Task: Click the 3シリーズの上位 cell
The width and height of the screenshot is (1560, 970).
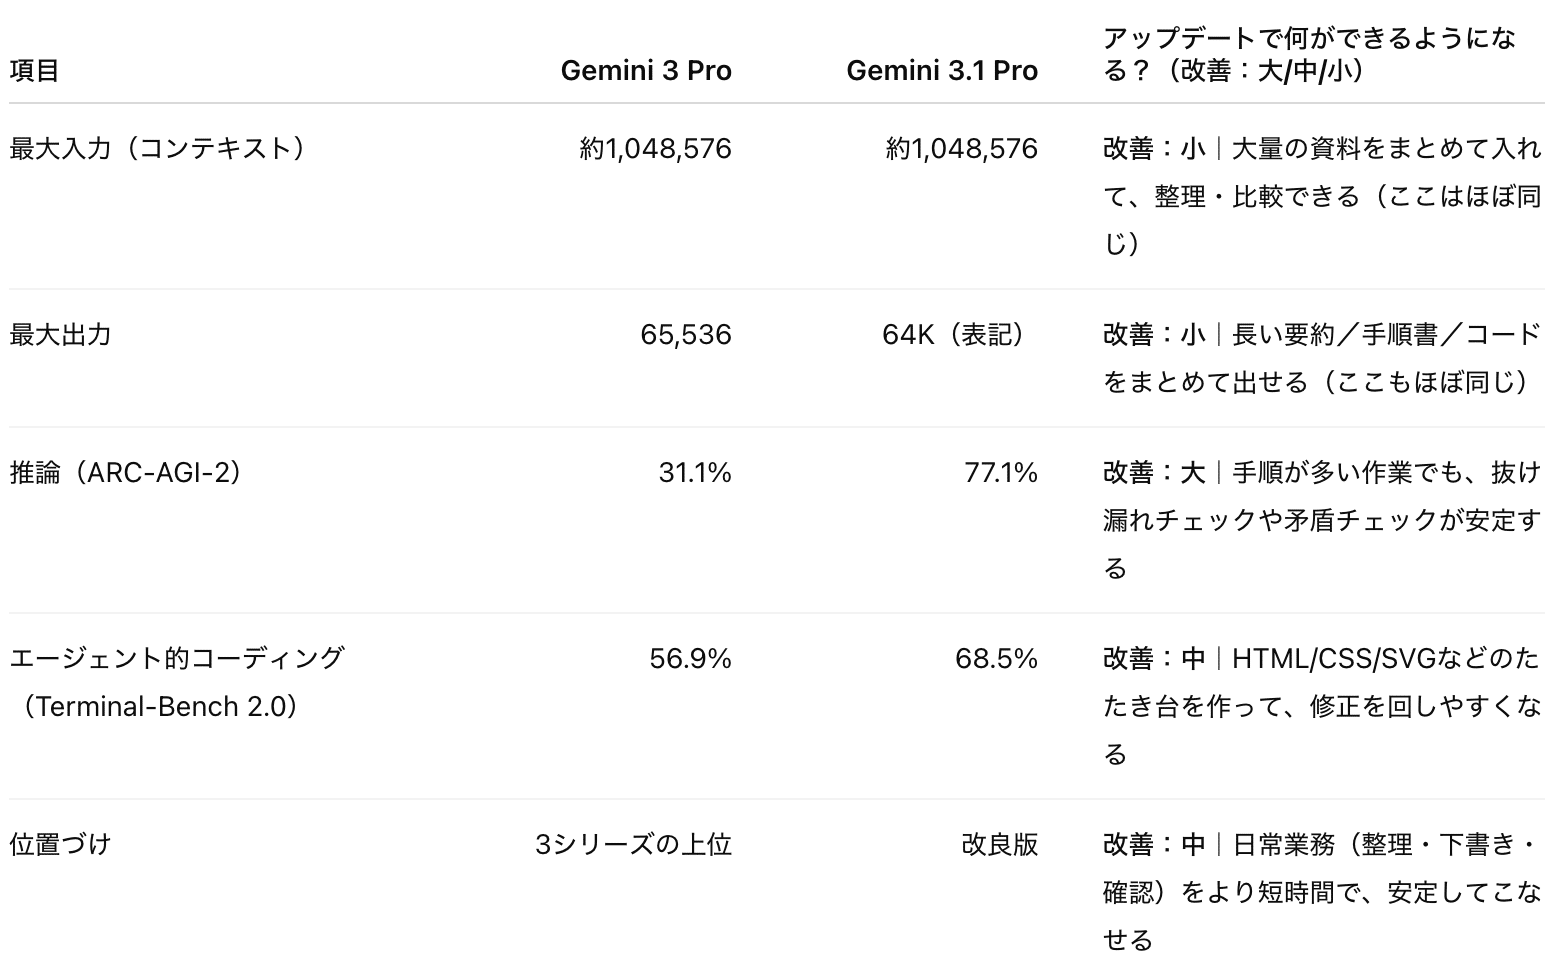Action: point(634,845)
